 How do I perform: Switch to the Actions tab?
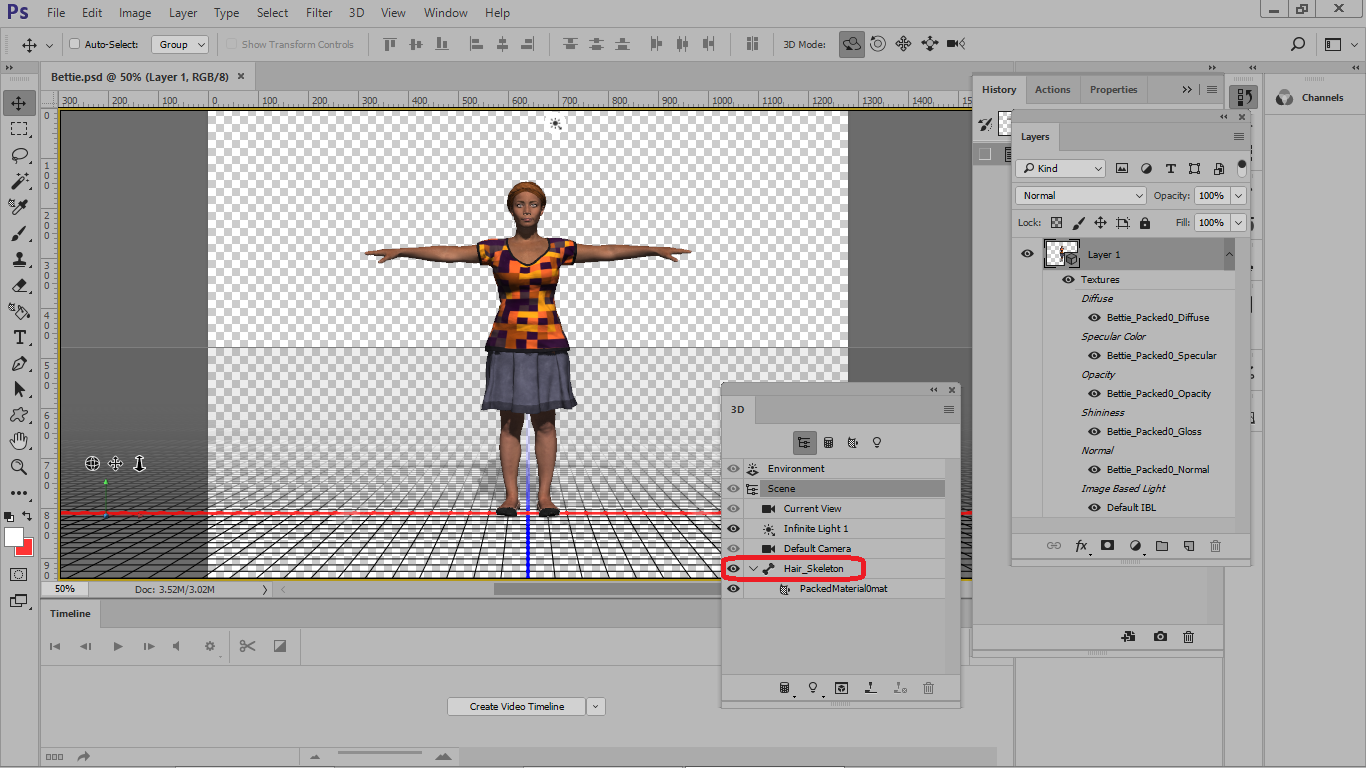point(1052,90)
